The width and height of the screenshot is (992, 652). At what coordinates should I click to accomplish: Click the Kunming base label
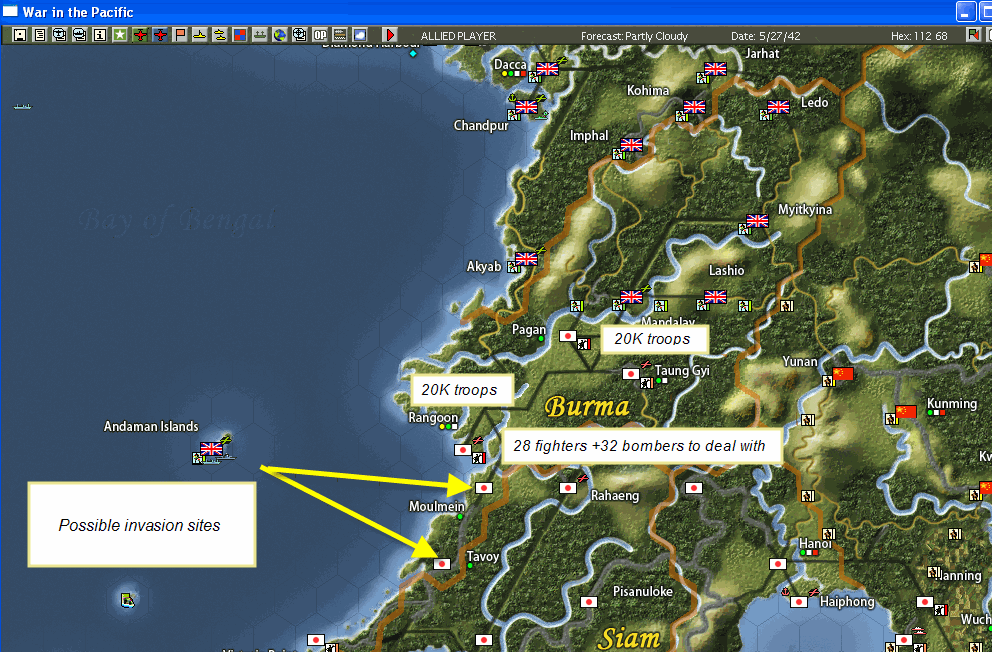pyautogui.click(x=952, y=403)
